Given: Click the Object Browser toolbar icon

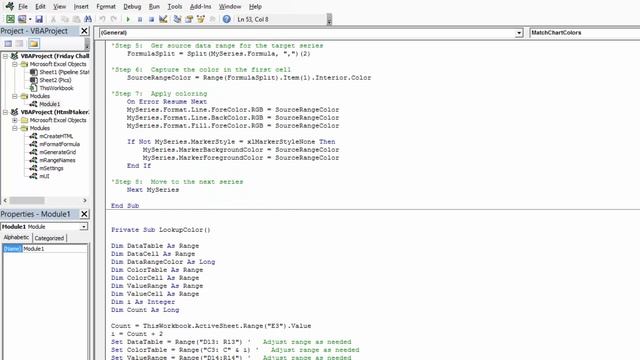Looking at the screenshot, I should [201, 19].
